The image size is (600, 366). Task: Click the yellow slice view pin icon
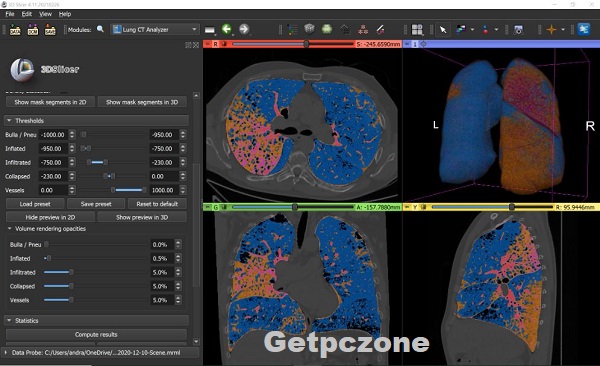[407, 207]
